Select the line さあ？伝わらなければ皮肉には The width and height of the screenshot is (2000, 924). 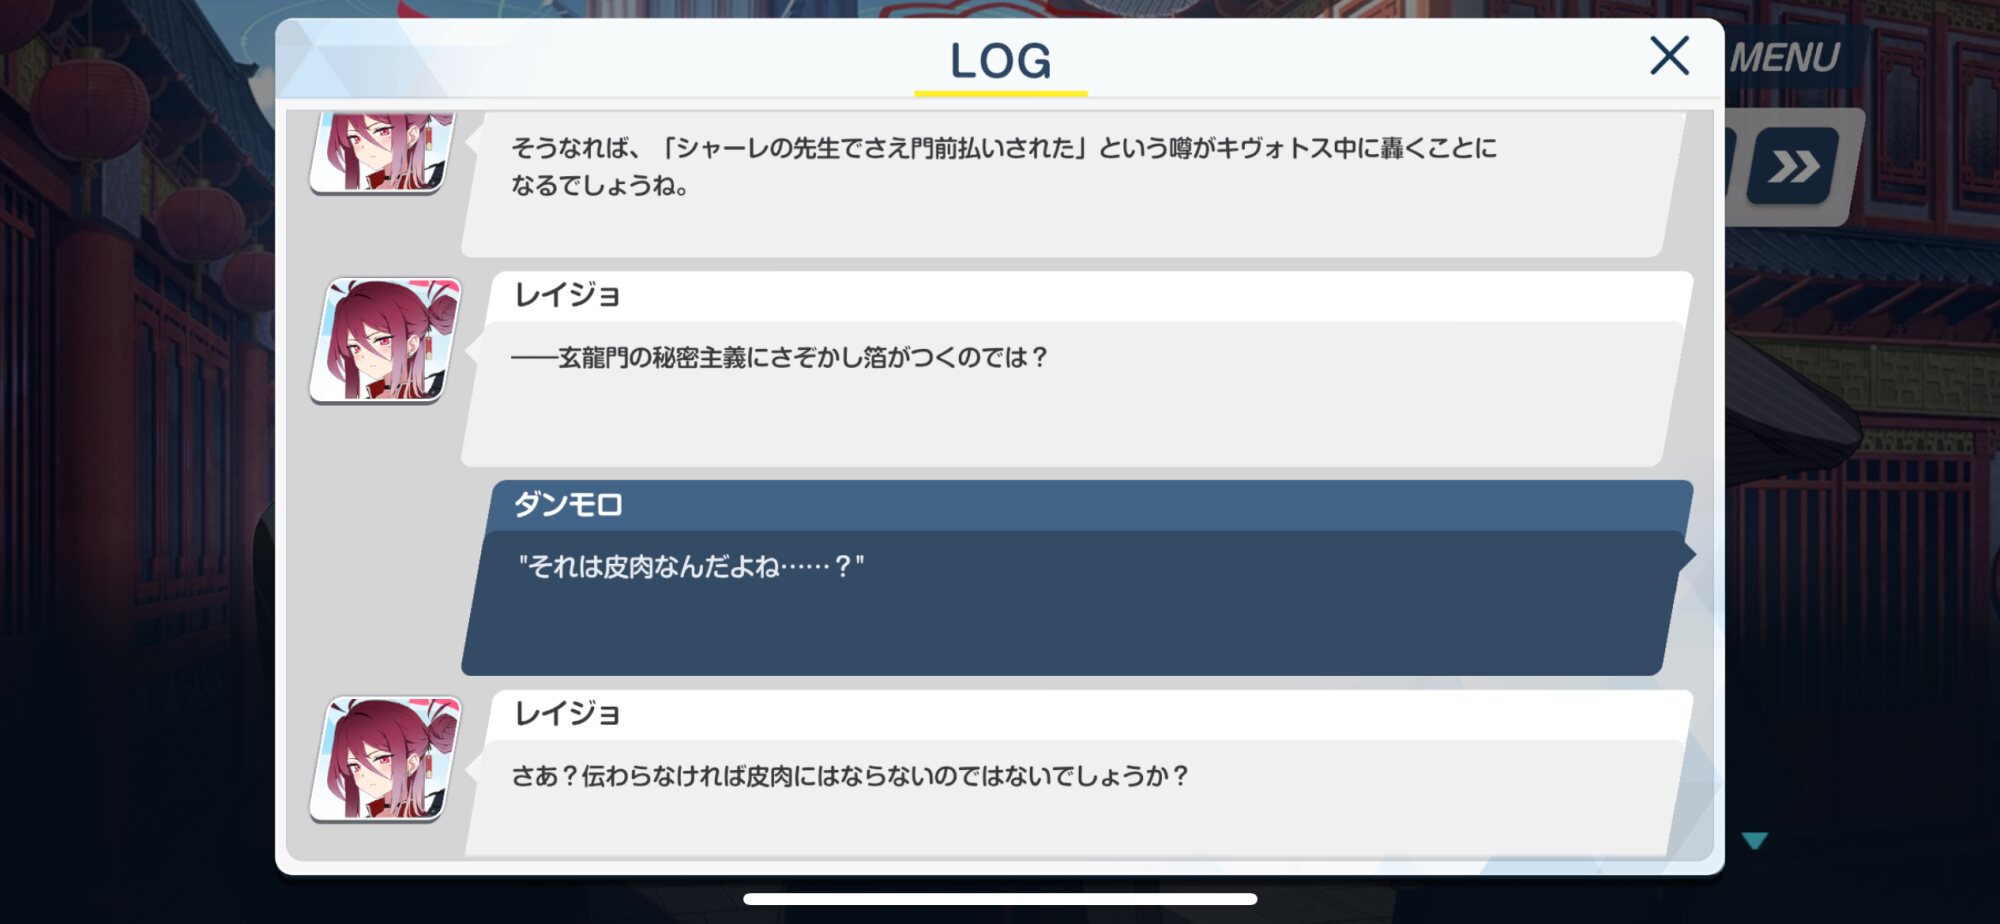(x=850, y=776)
